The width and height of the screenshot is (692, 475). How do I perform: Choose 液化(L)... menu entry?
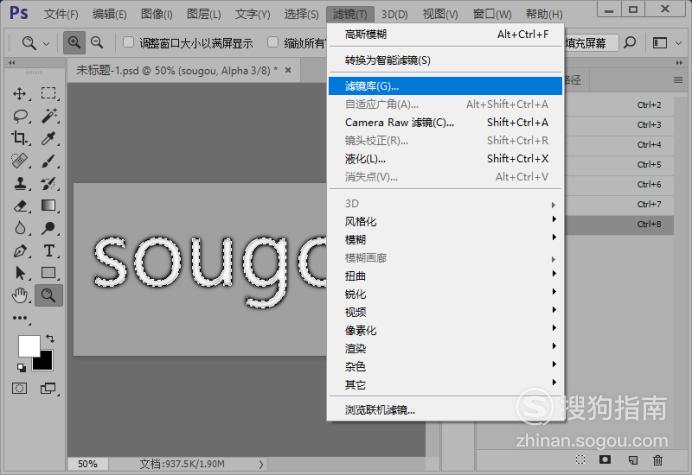tap(446, 158)
